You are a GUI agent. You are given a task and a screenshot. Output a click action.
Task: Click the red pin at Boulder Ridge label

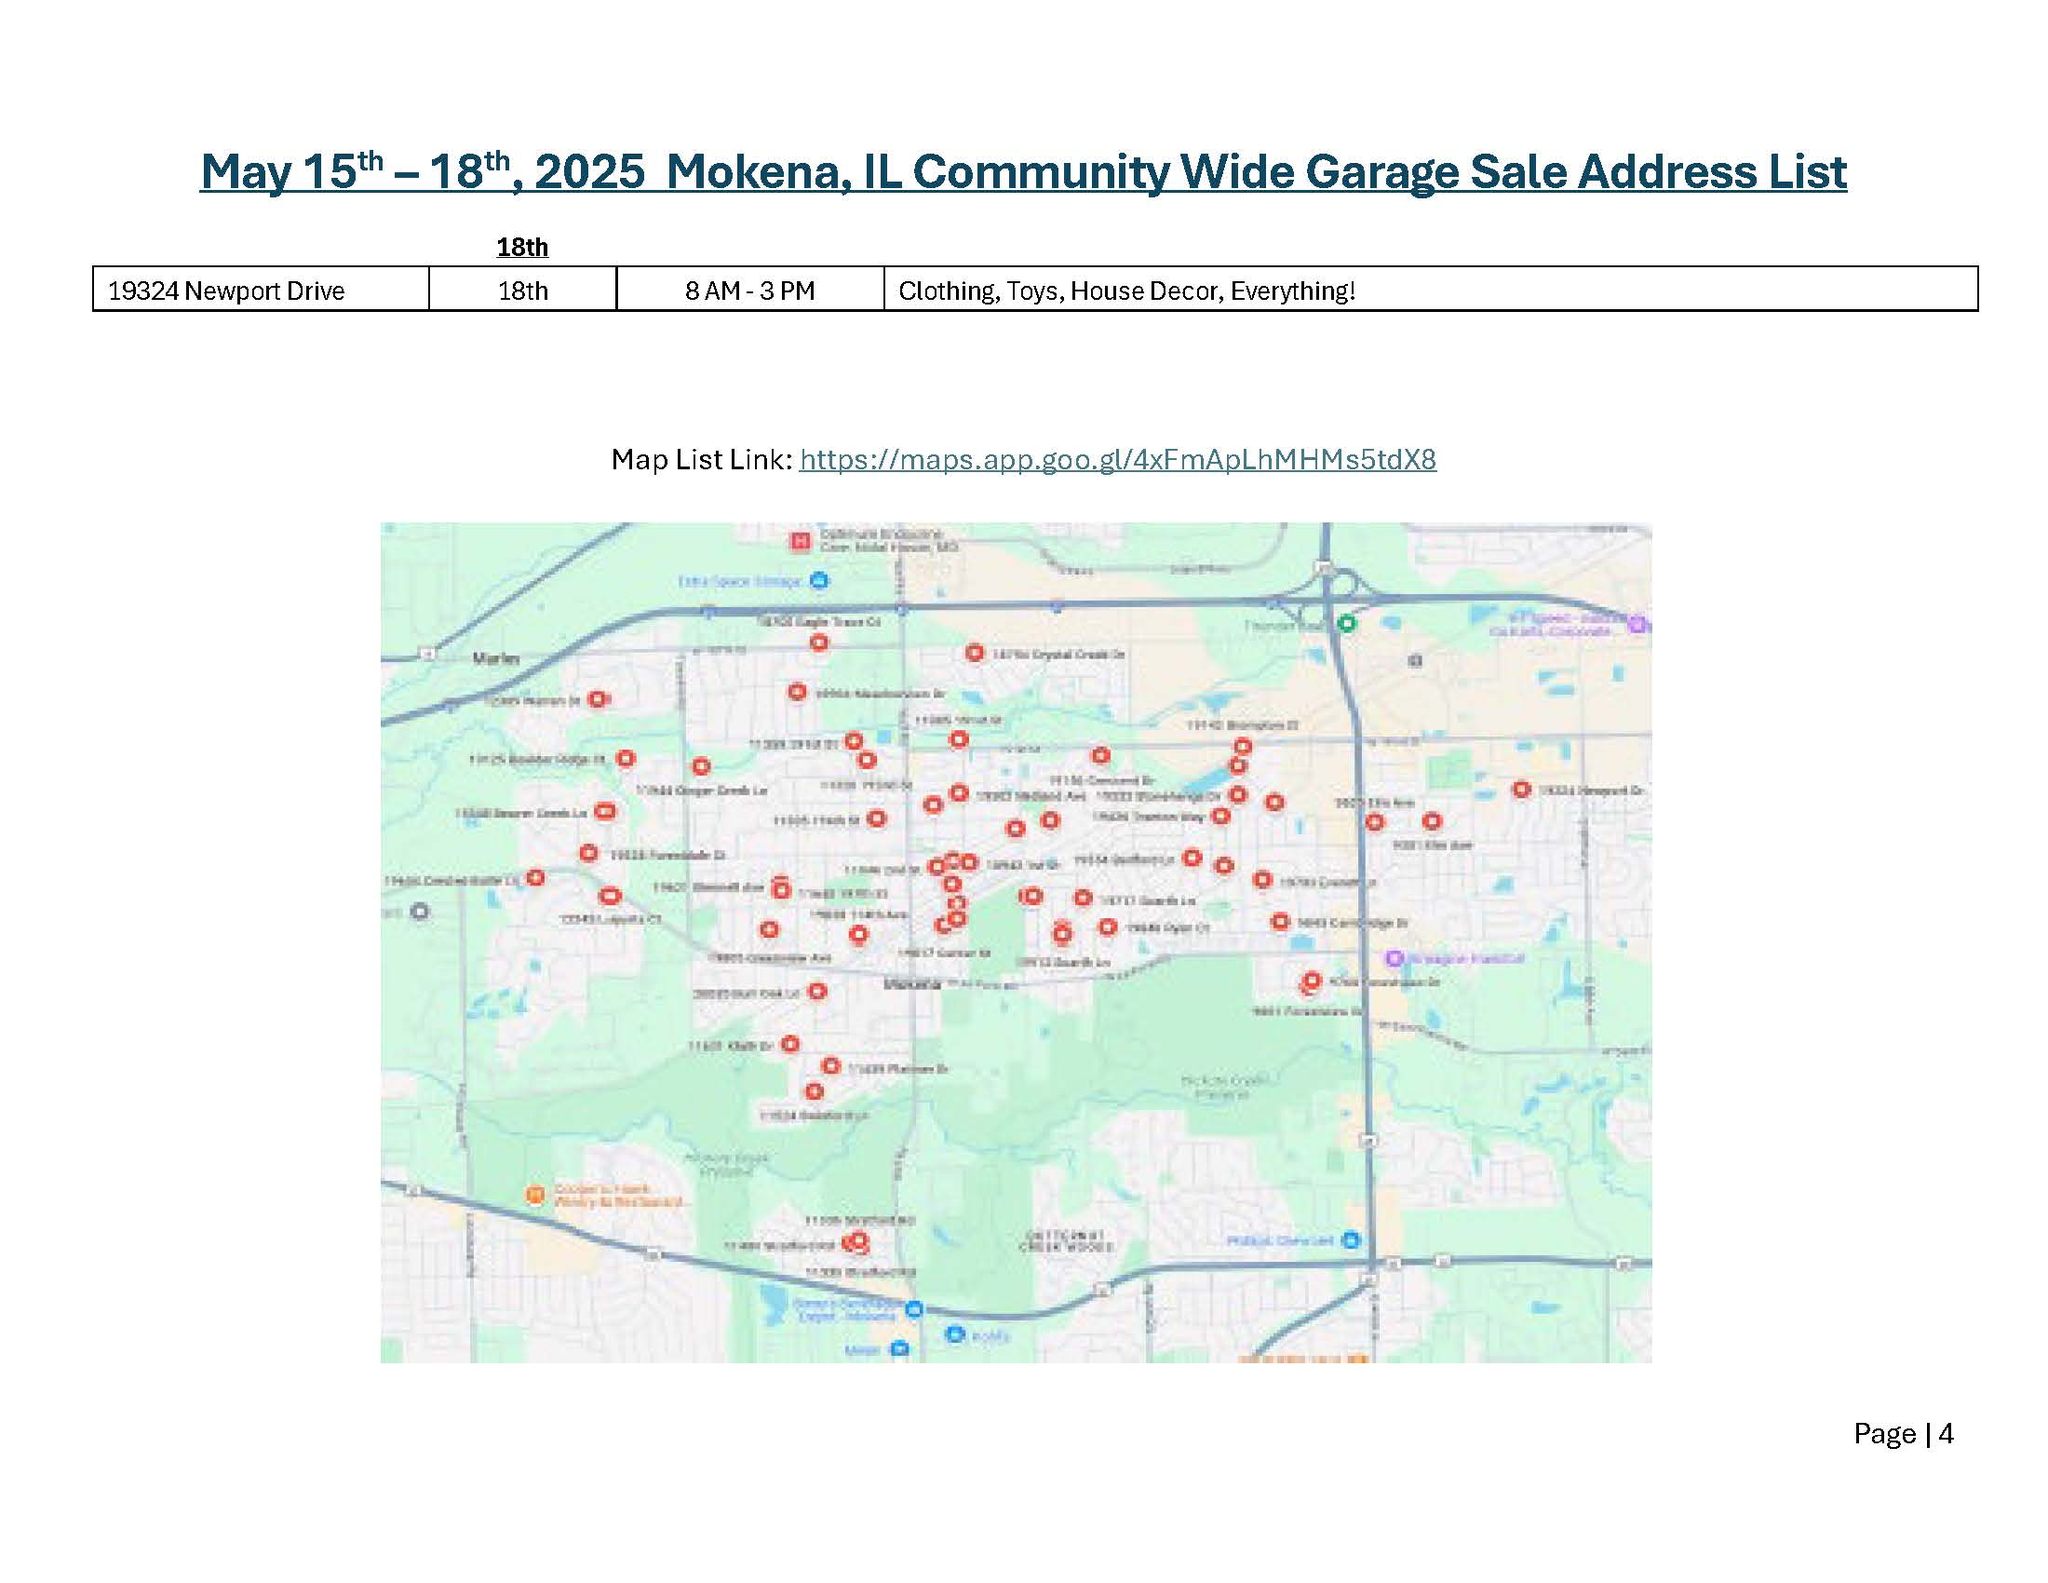click(x=625, y=758)
